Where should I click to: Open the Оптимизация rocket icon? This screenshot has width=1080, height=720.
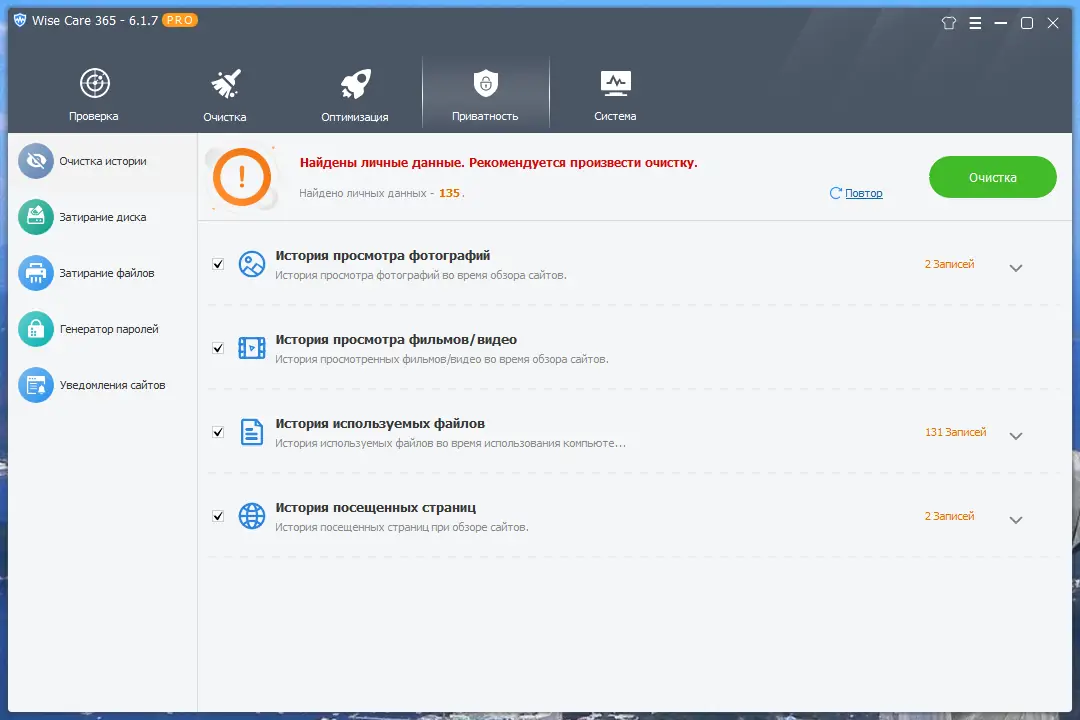click(355, 84)
